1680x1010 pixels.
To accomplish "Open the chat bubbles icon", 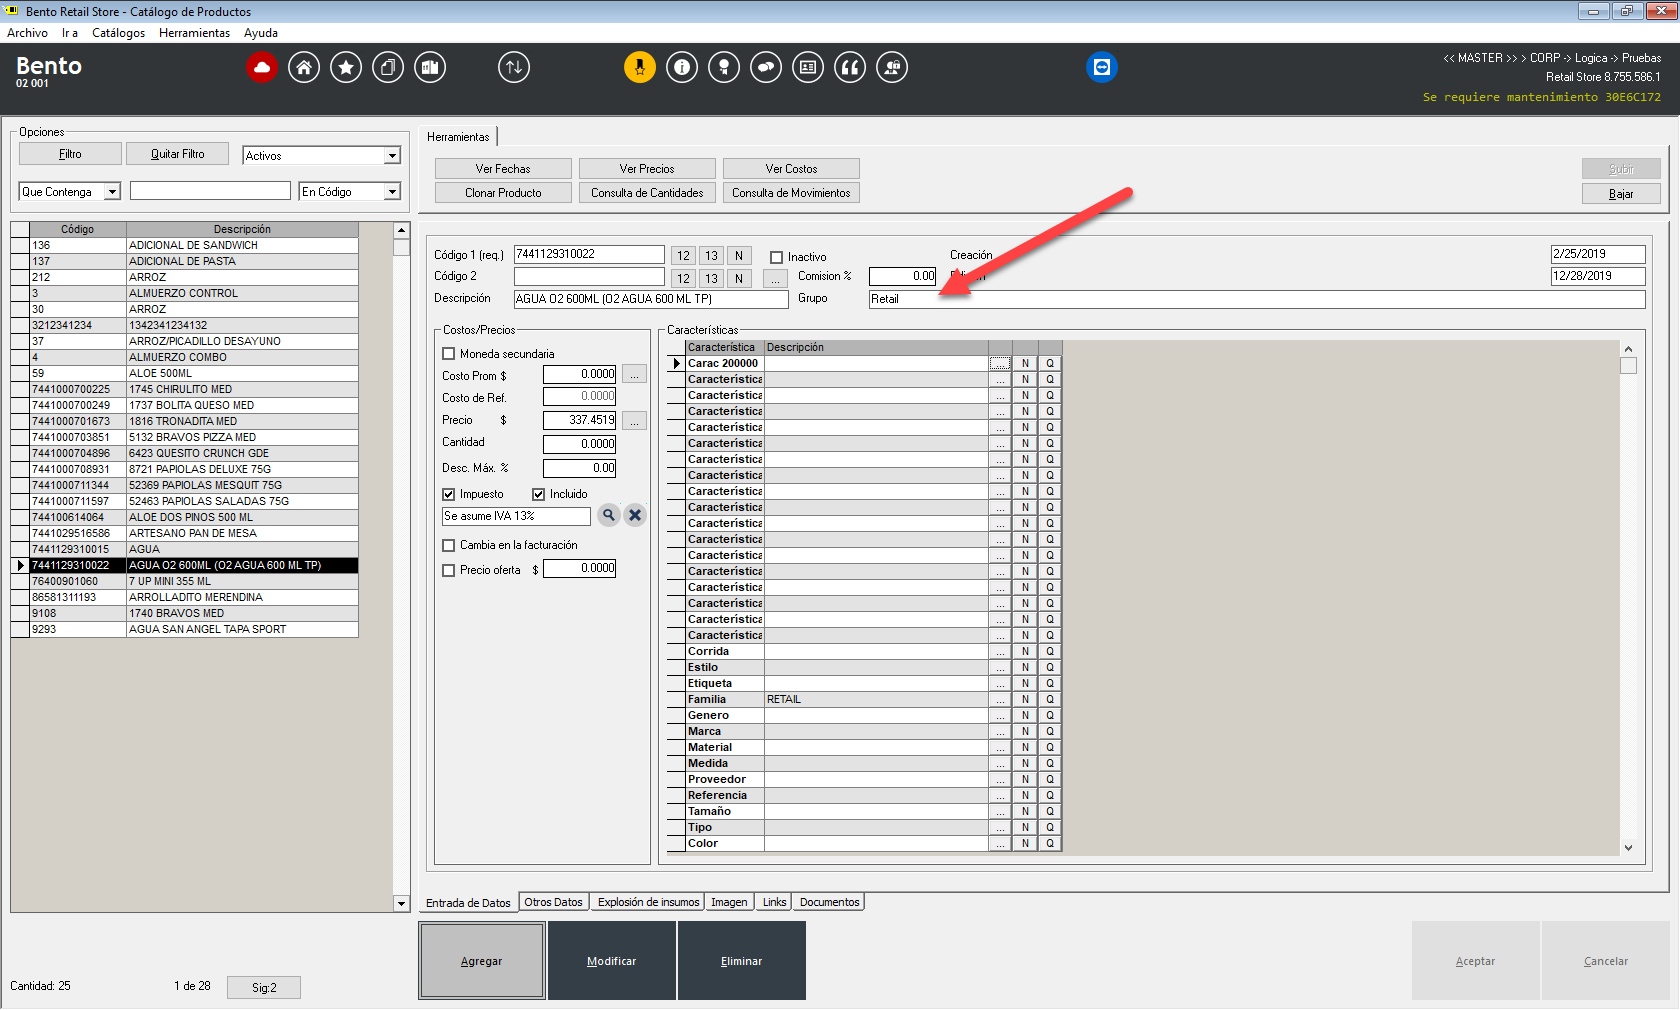I will [x=766, y=67].
